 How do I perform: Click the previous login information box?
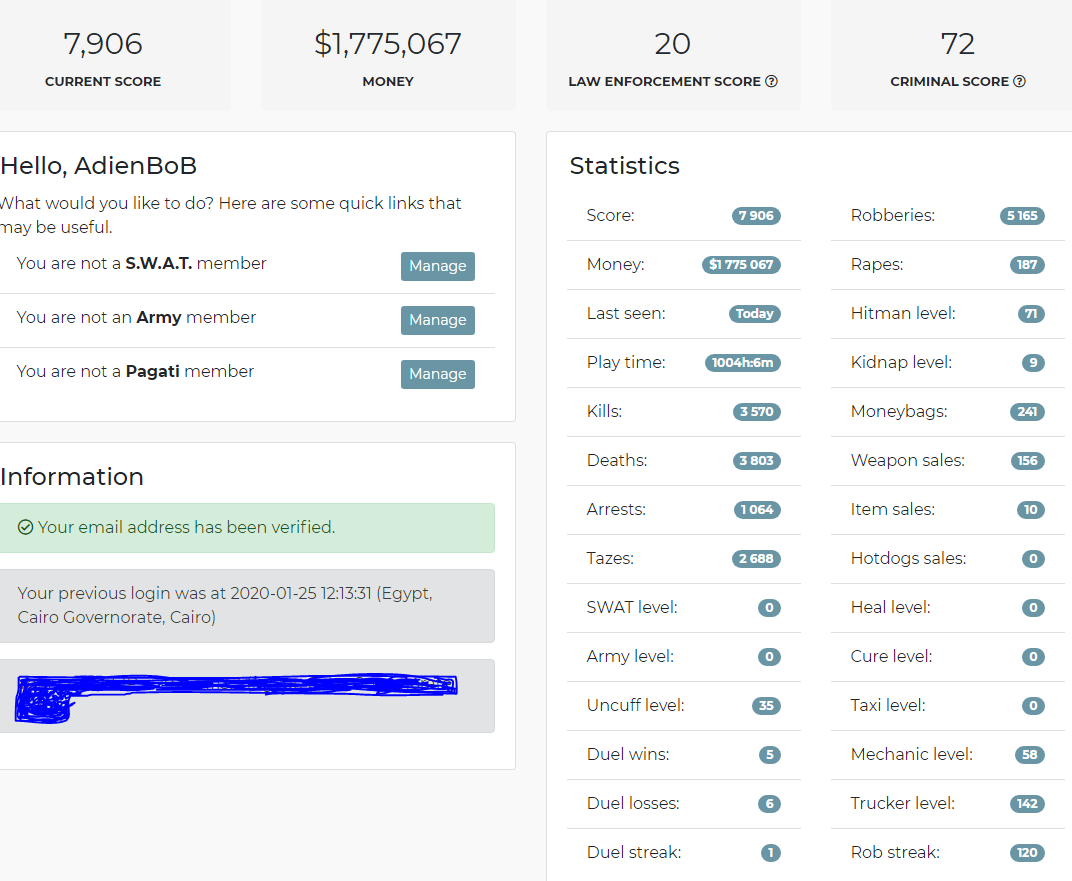(x=247, y=606)
